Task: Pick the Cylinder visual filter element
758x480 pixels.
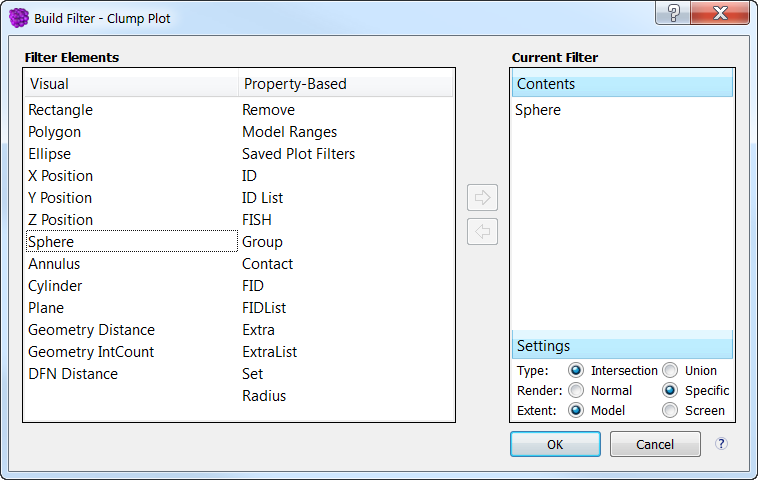Action: click(55, 286)
